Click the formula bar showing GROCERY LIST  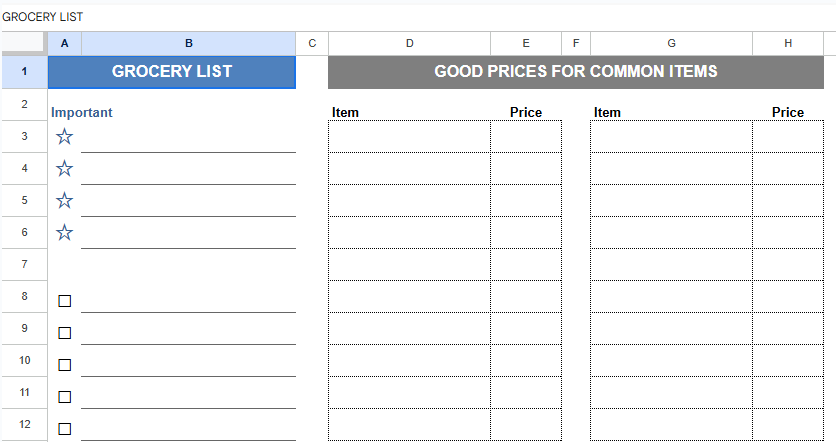point(300,17)
